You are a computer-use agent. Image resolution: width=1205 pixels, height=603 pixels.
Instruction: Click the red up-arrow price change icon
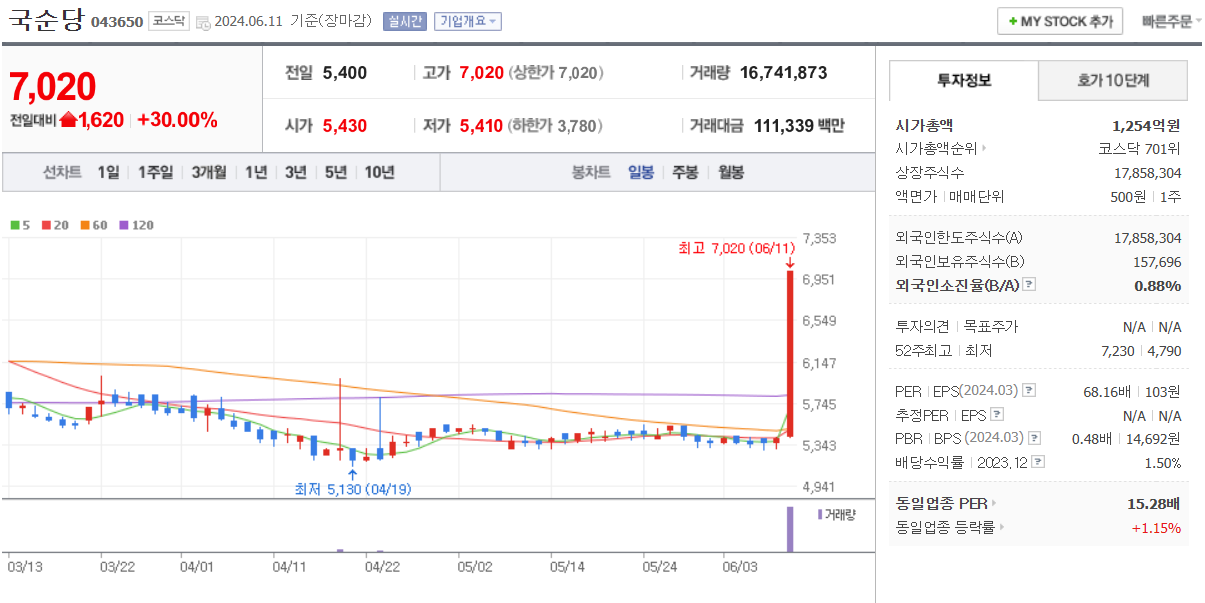point(69,120)
